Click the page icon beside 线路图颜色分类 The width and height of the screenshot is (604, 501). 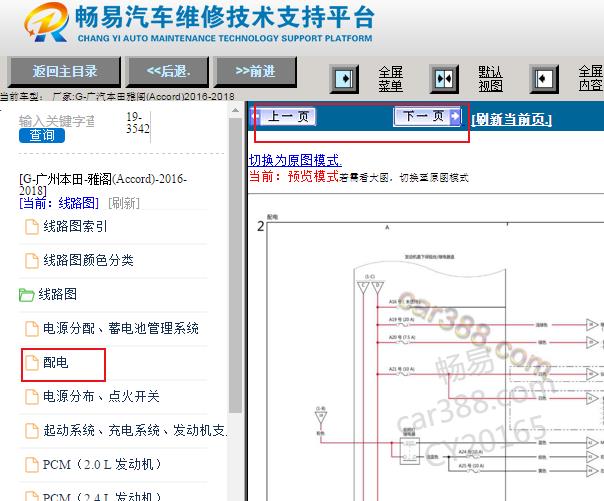click(32, 261)
